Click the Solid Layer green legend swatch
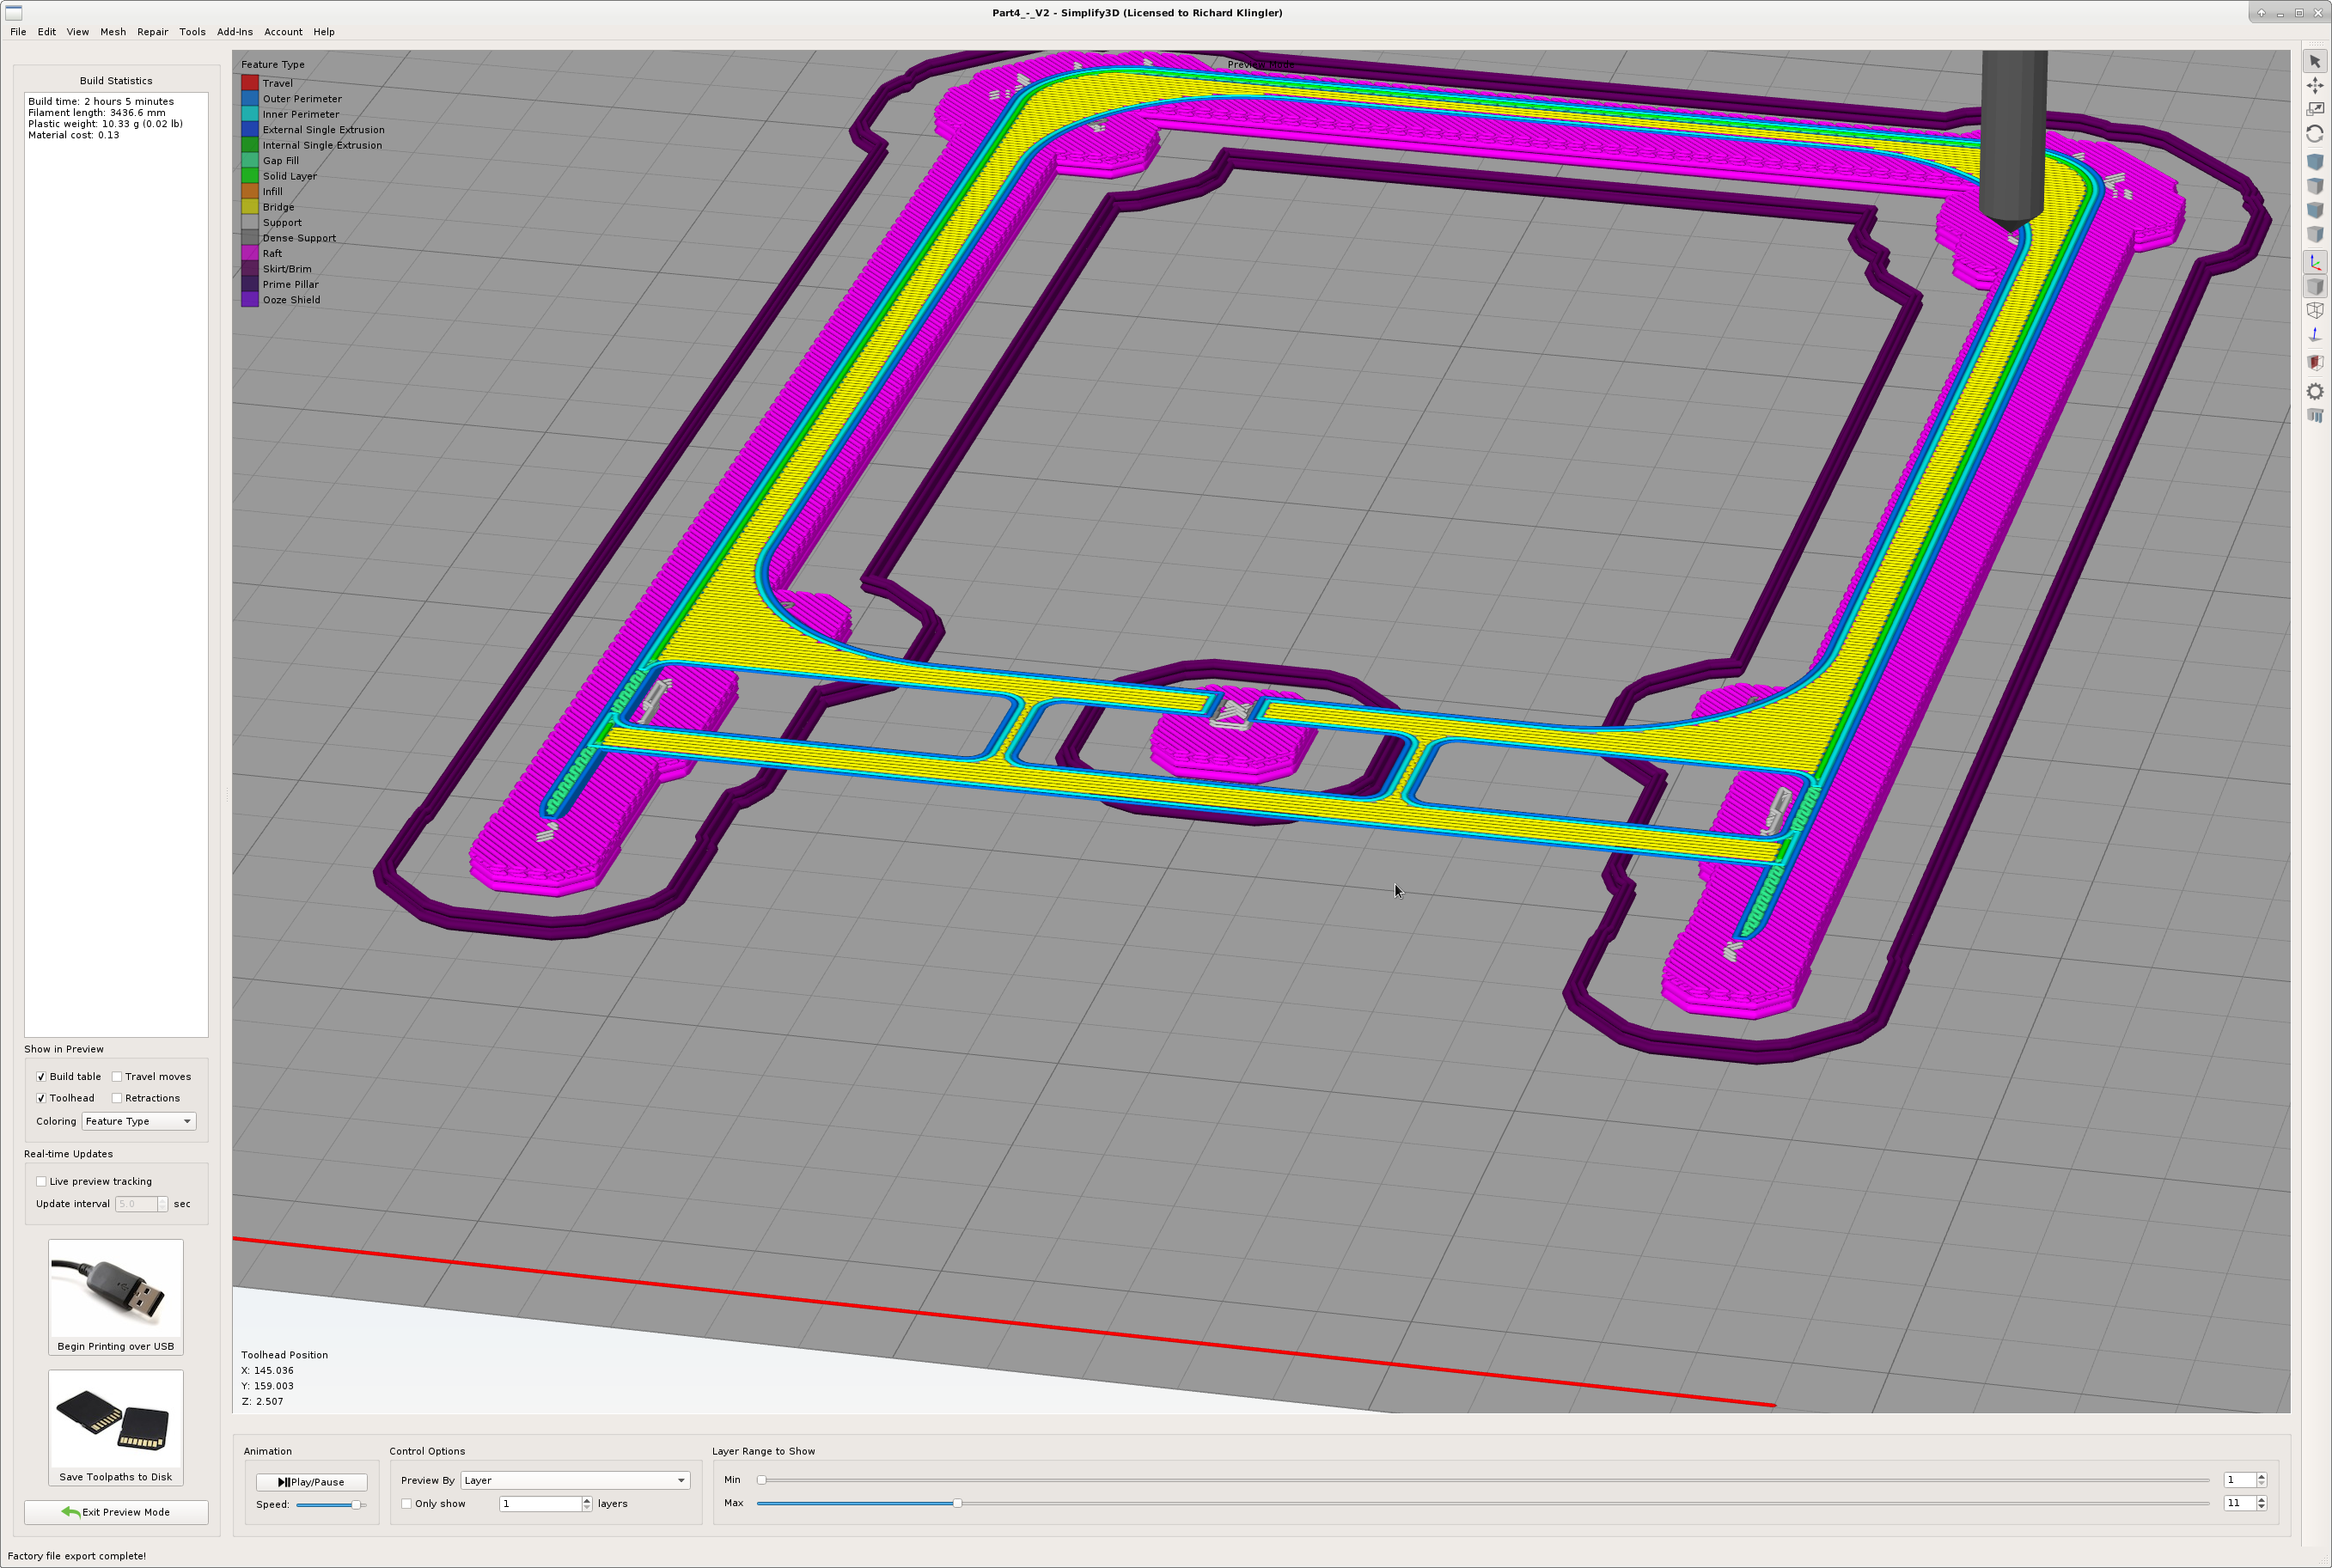The height and width of the screenshot is (1568, 2332). 250,176
